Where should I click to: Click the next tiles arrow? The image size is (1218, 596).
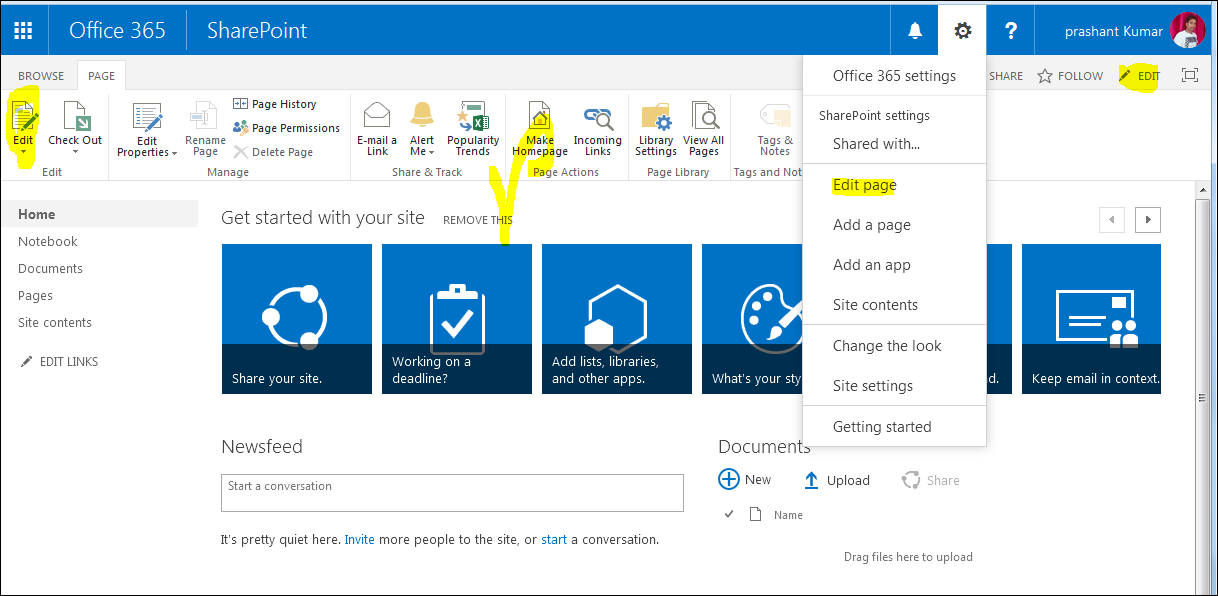click(x=1148, y=219)
